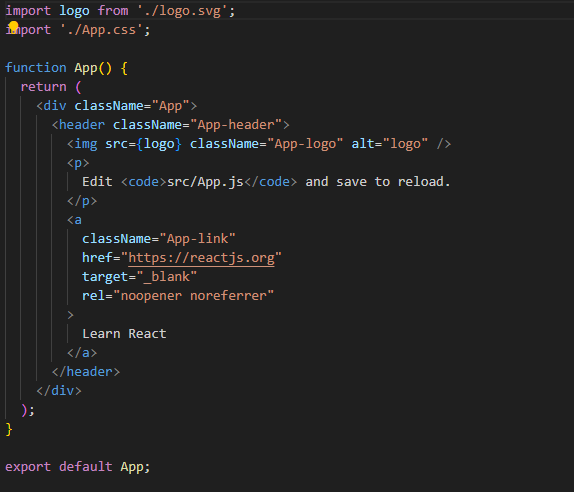The image size is (574, 492).
Task: Open the https://reactjs.org link
Action: coord(201,258)
